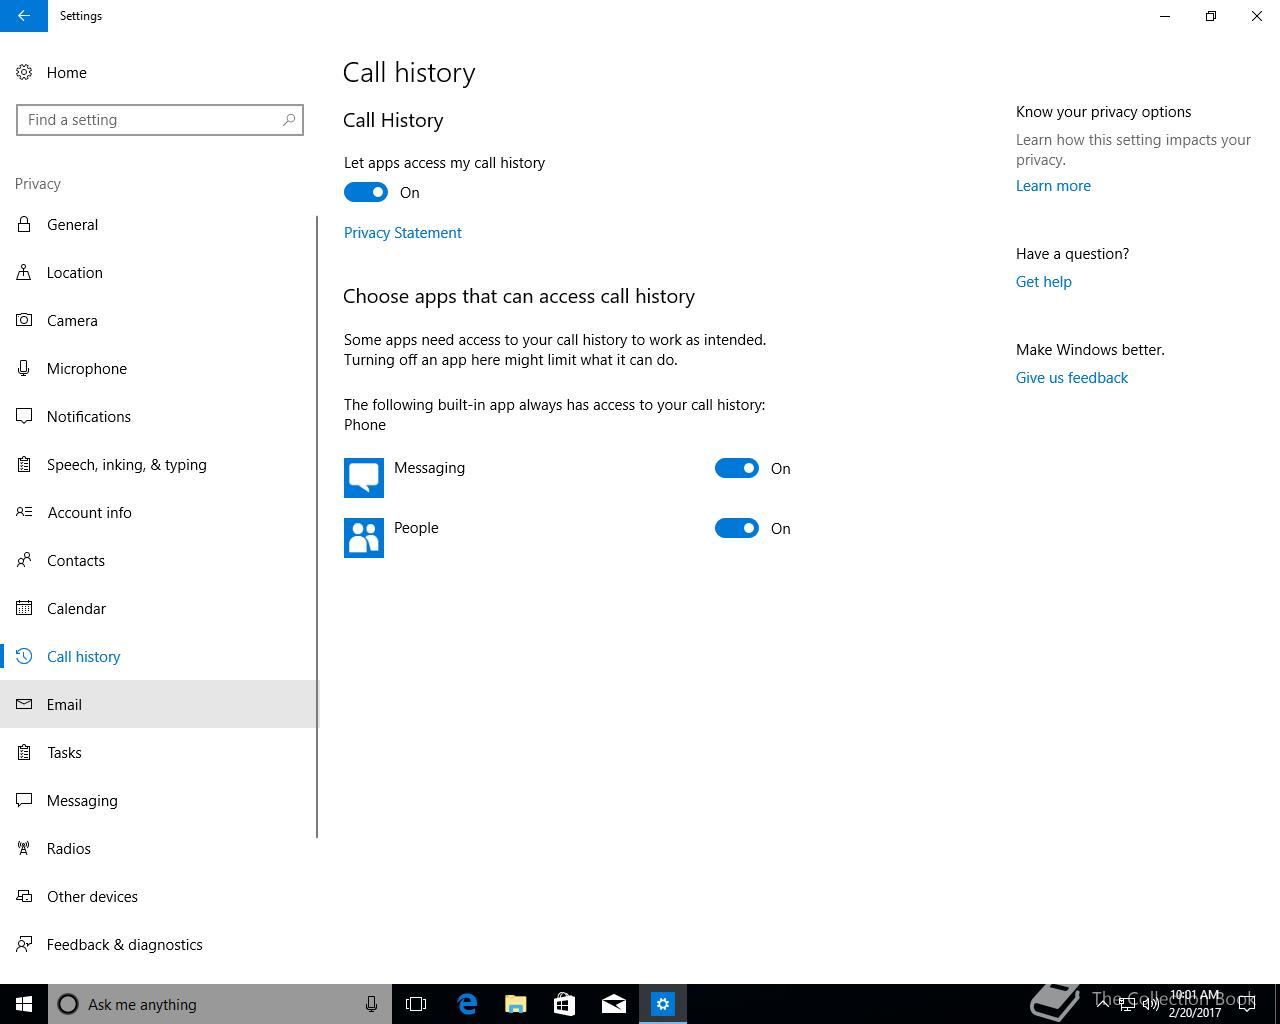Select the Feedback & diagnostics icon

[x=24, y=944]
